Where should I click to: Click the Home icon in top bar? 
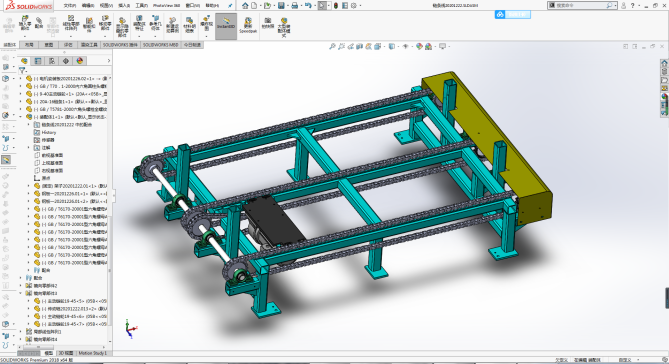[x=245, y=6]
